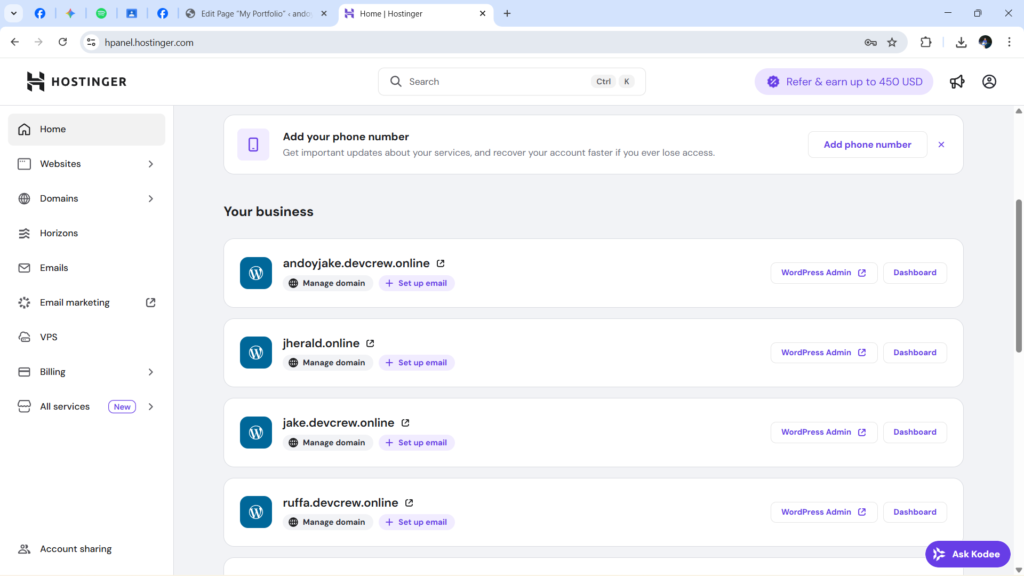Click the Hostinger logo in header

(76, 82)
